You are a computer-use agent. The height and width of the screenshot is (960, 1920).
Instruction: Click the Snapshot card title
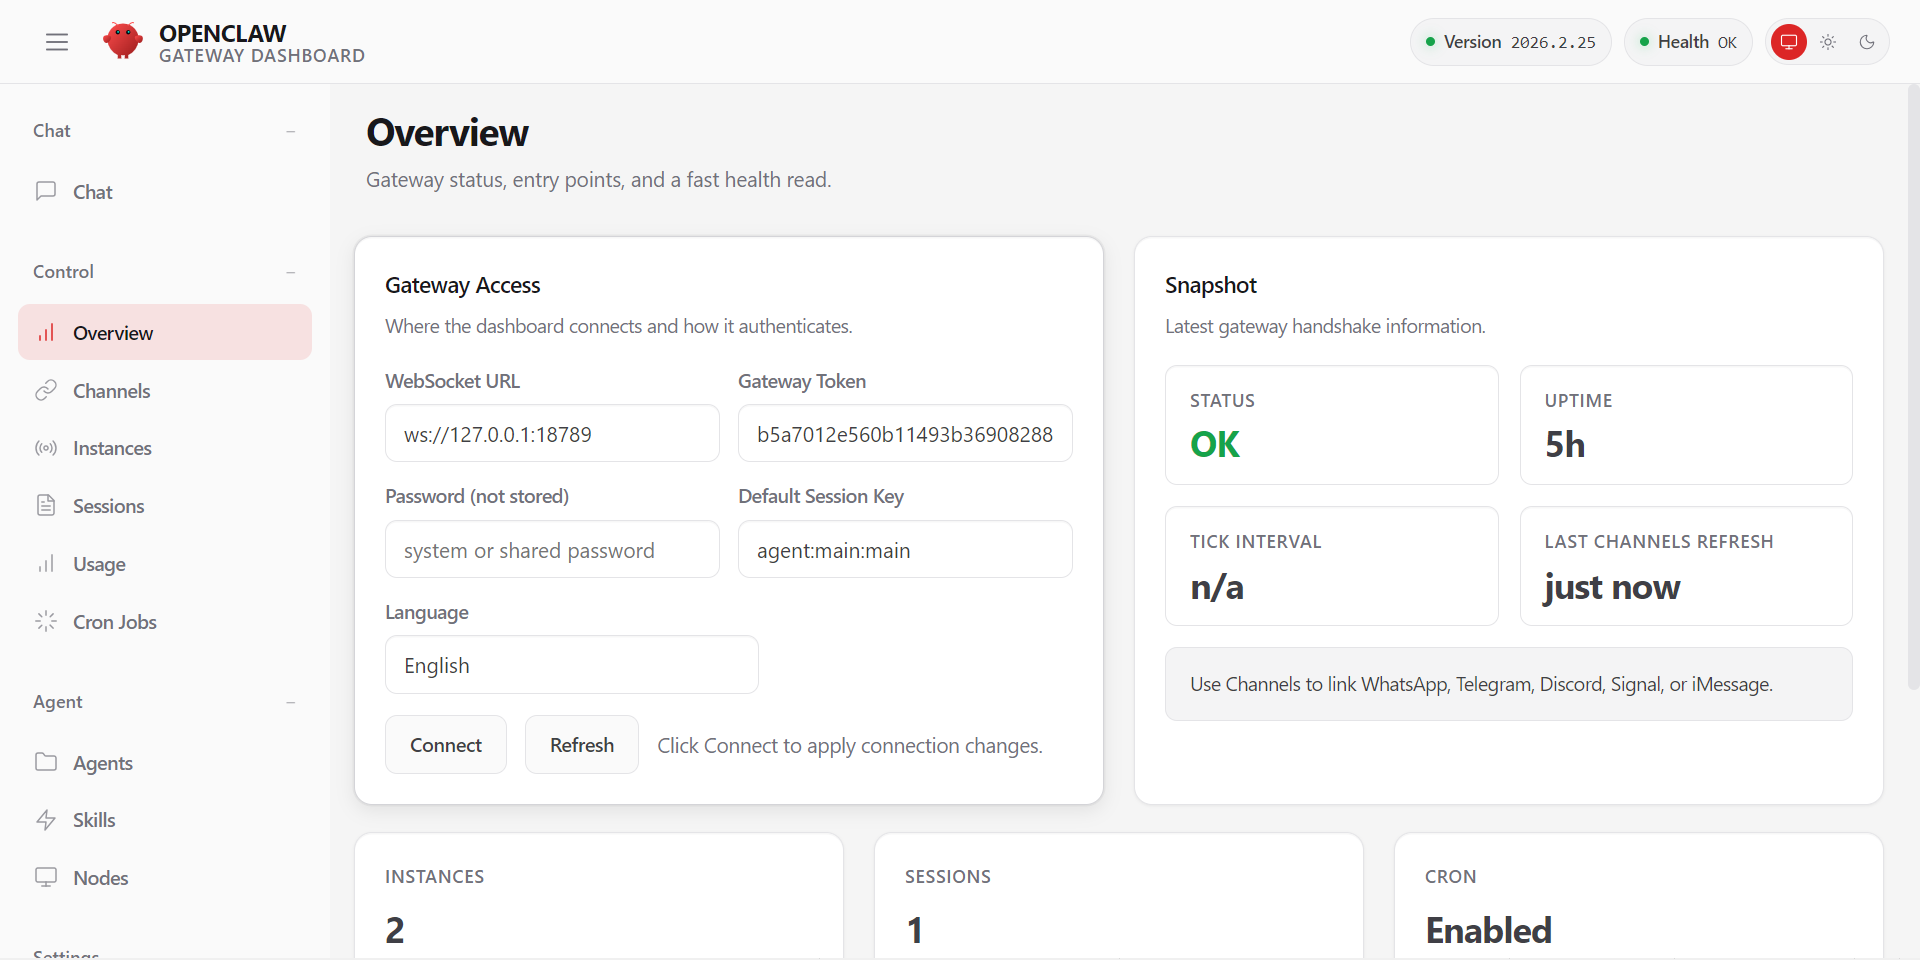[x=1211, y=285]
